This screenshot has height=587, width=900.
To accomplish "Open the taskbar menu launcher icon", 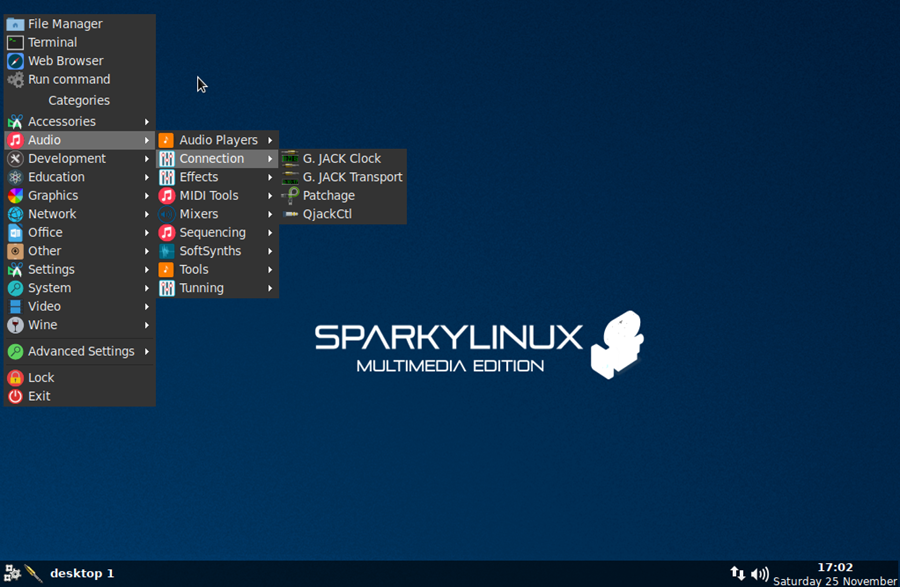I will pyautogui.click(x=12, y=573).
